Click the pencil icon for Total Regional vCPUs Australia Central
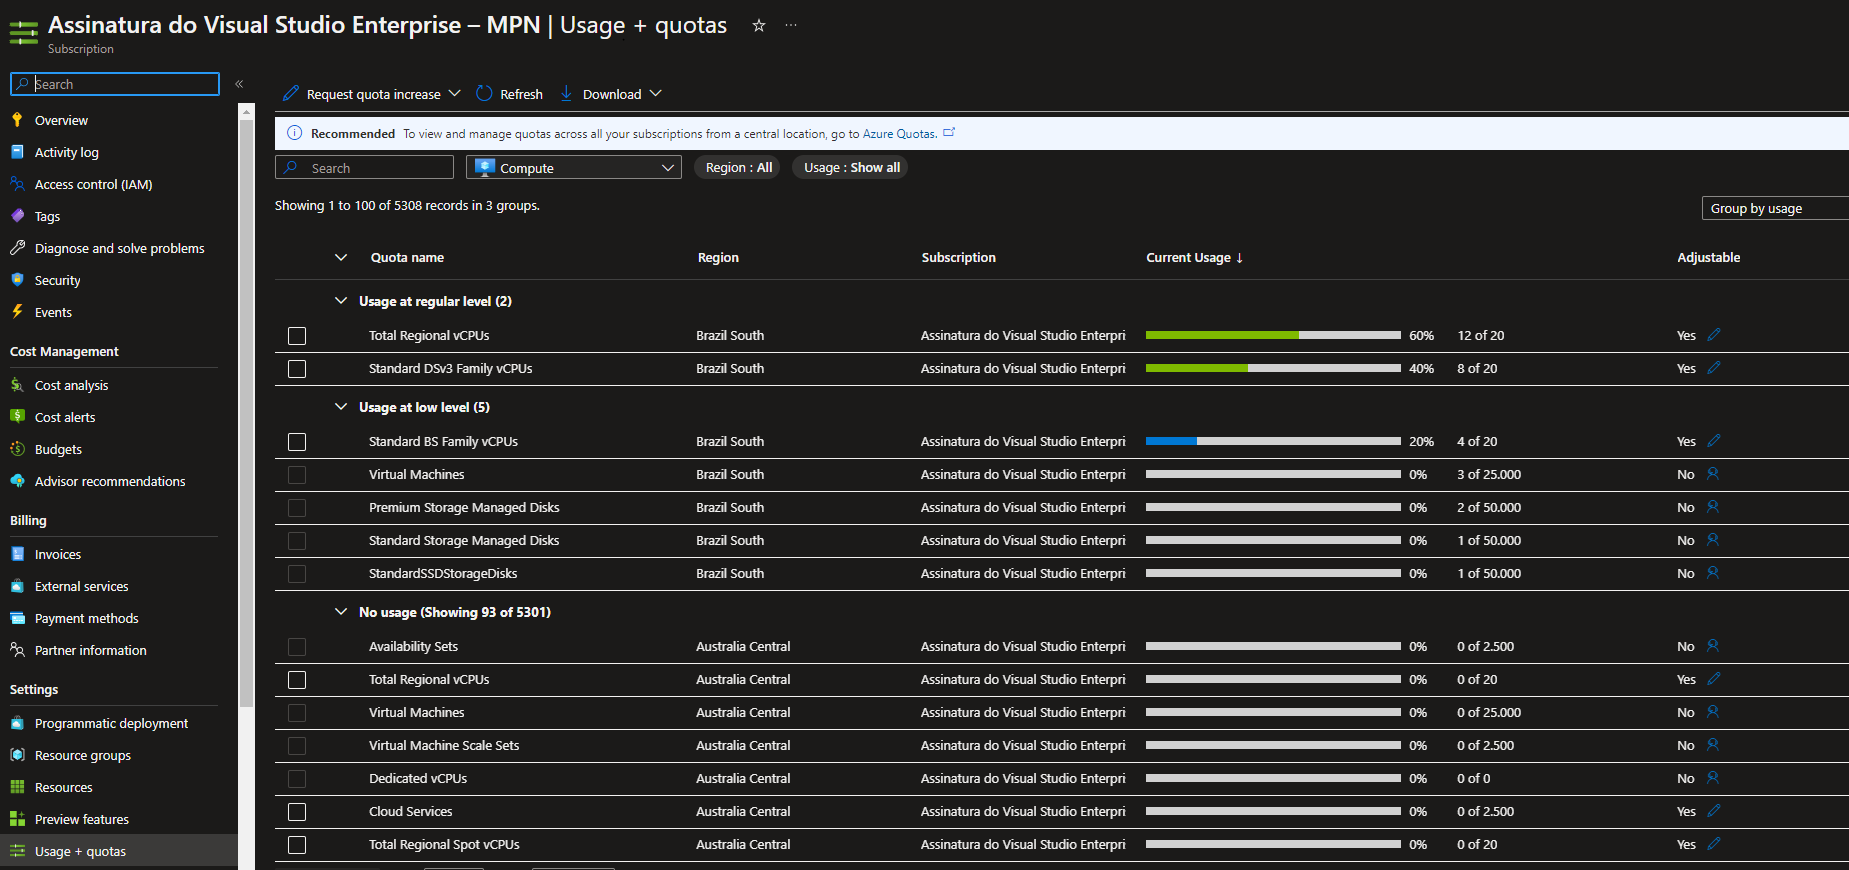This screenshot has height=870, width=1849. point(1714,679)
